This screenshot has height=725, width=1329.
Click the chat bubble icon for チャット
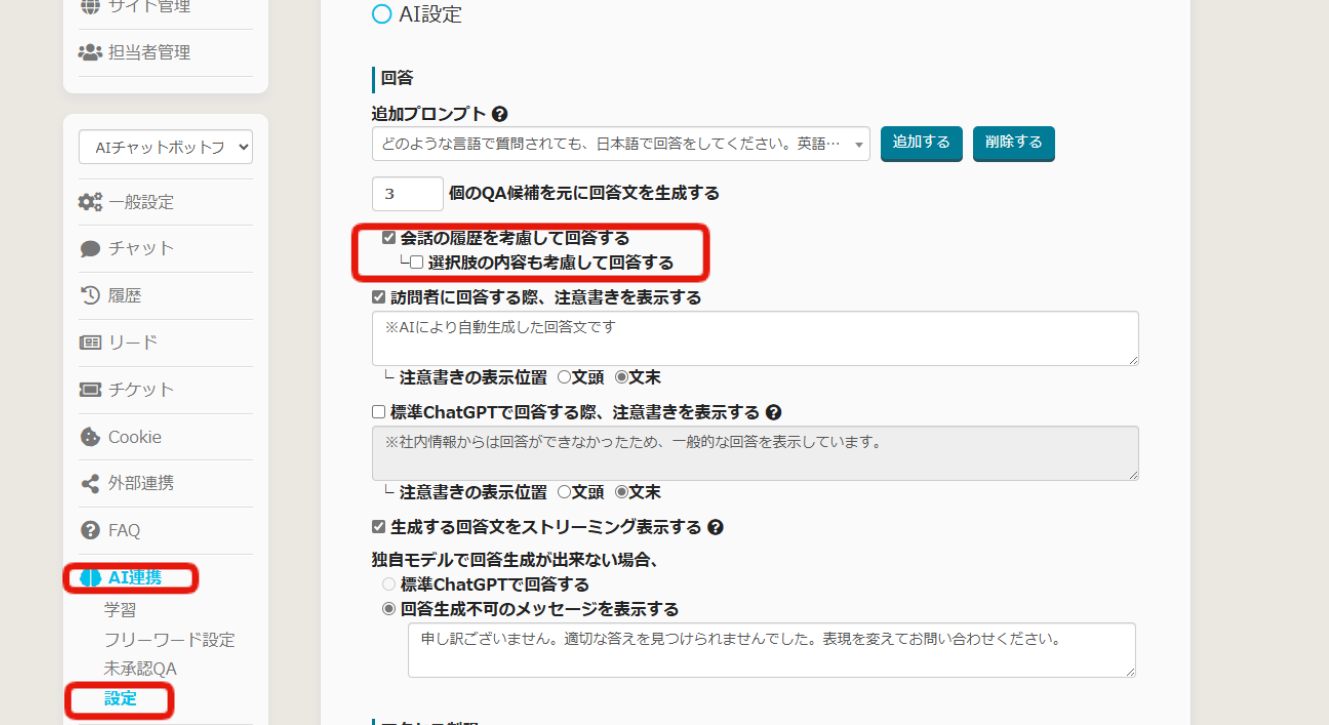coord(90,249)
